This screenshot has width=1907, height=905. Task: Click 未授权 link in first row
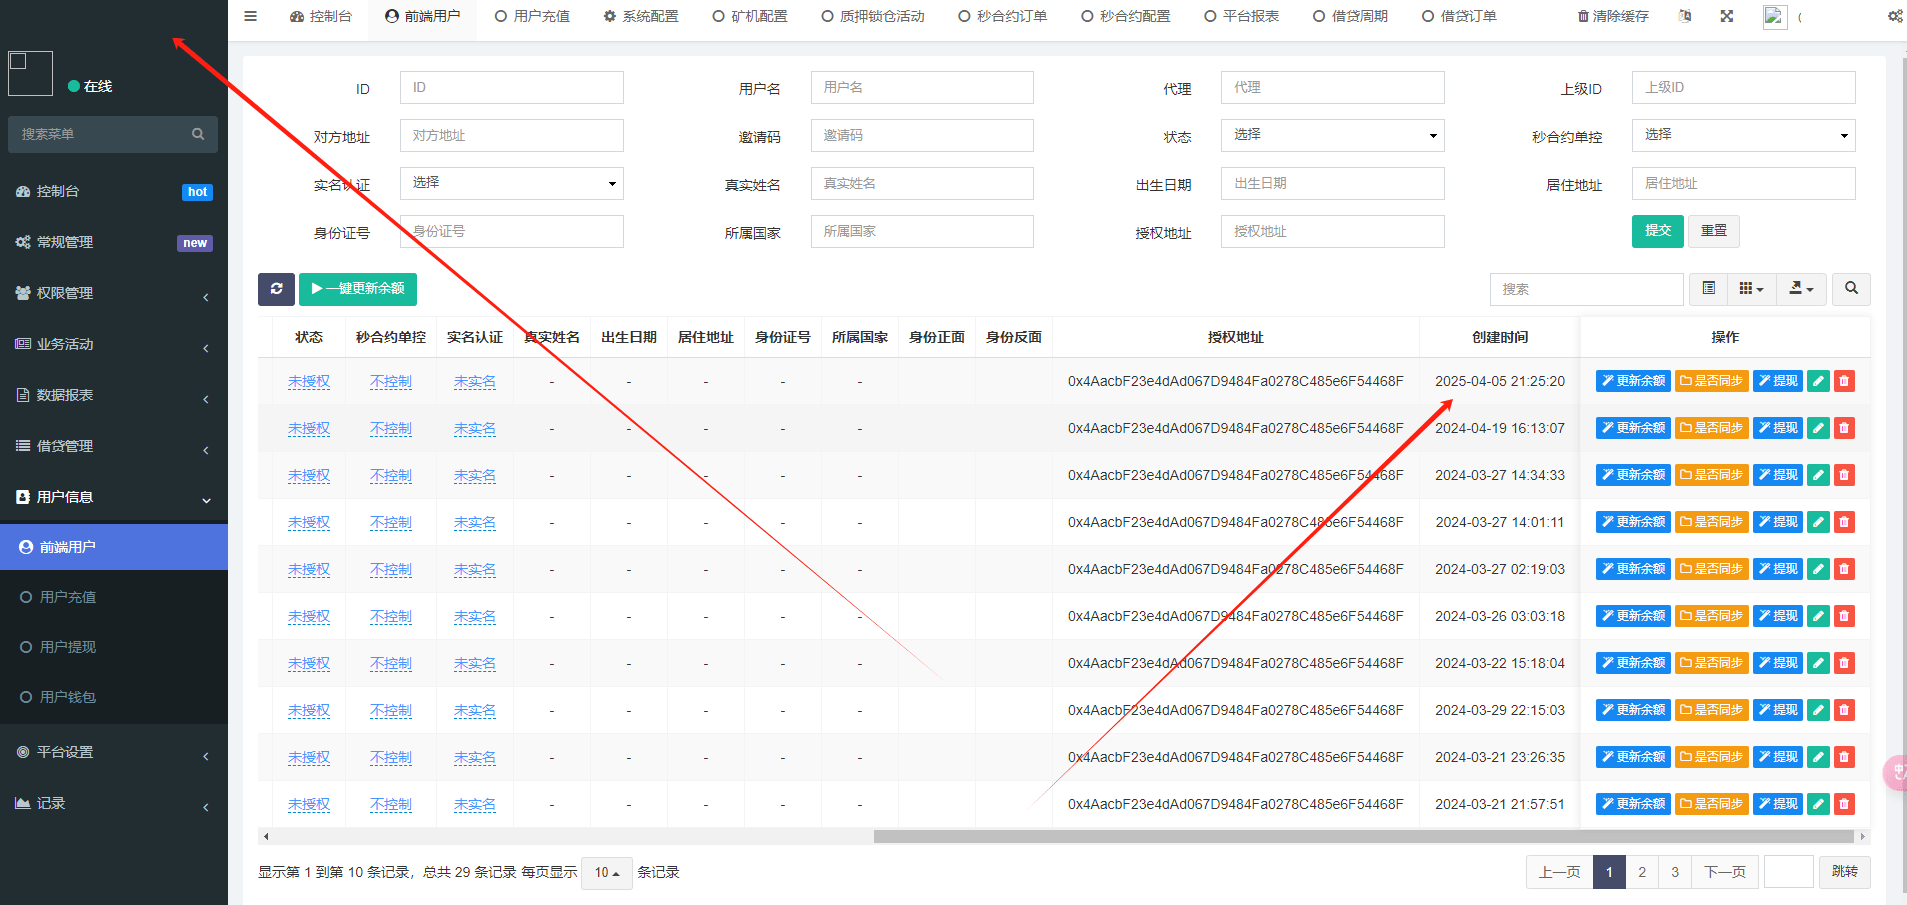point(309,382)
